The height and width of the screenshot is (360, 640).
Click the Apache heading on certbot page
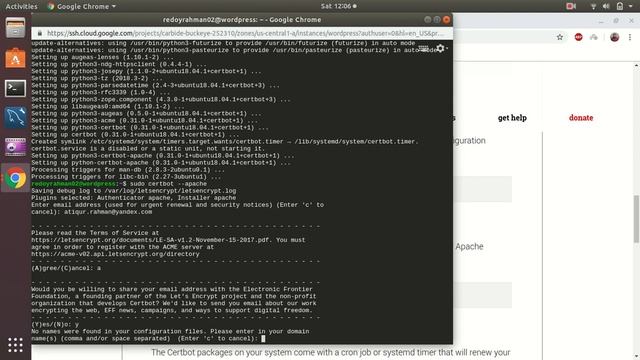(x=469, y=247)
